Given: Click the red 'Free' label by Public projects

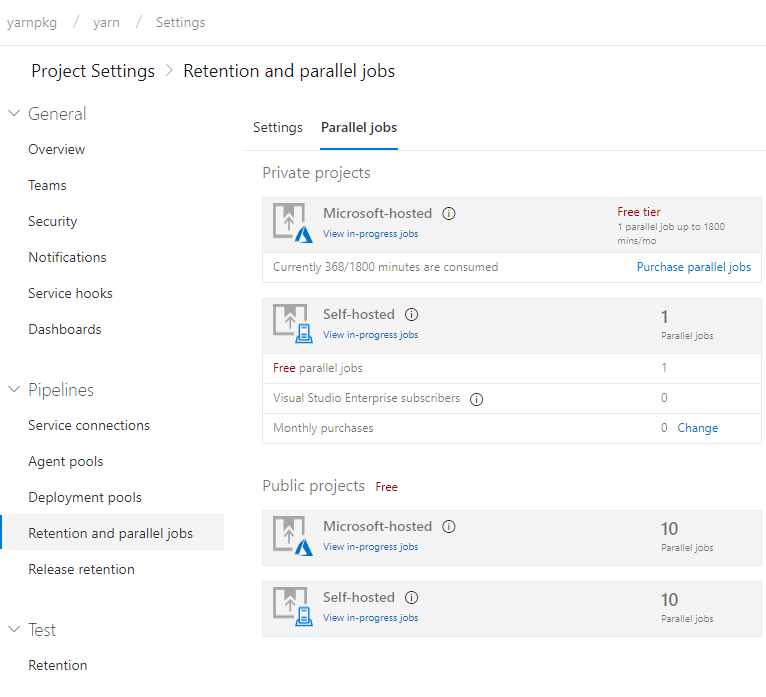Looking at the screenshot, I should point(386,487).
